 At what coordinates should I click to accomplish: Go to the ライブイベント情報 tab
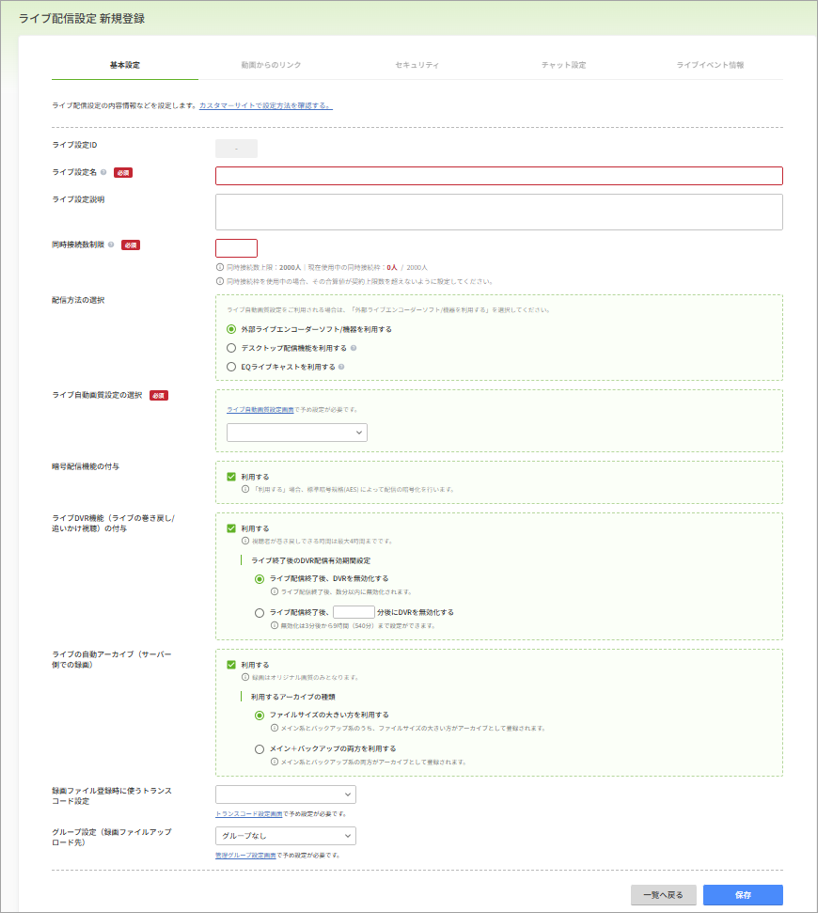[x=710, y=65]
